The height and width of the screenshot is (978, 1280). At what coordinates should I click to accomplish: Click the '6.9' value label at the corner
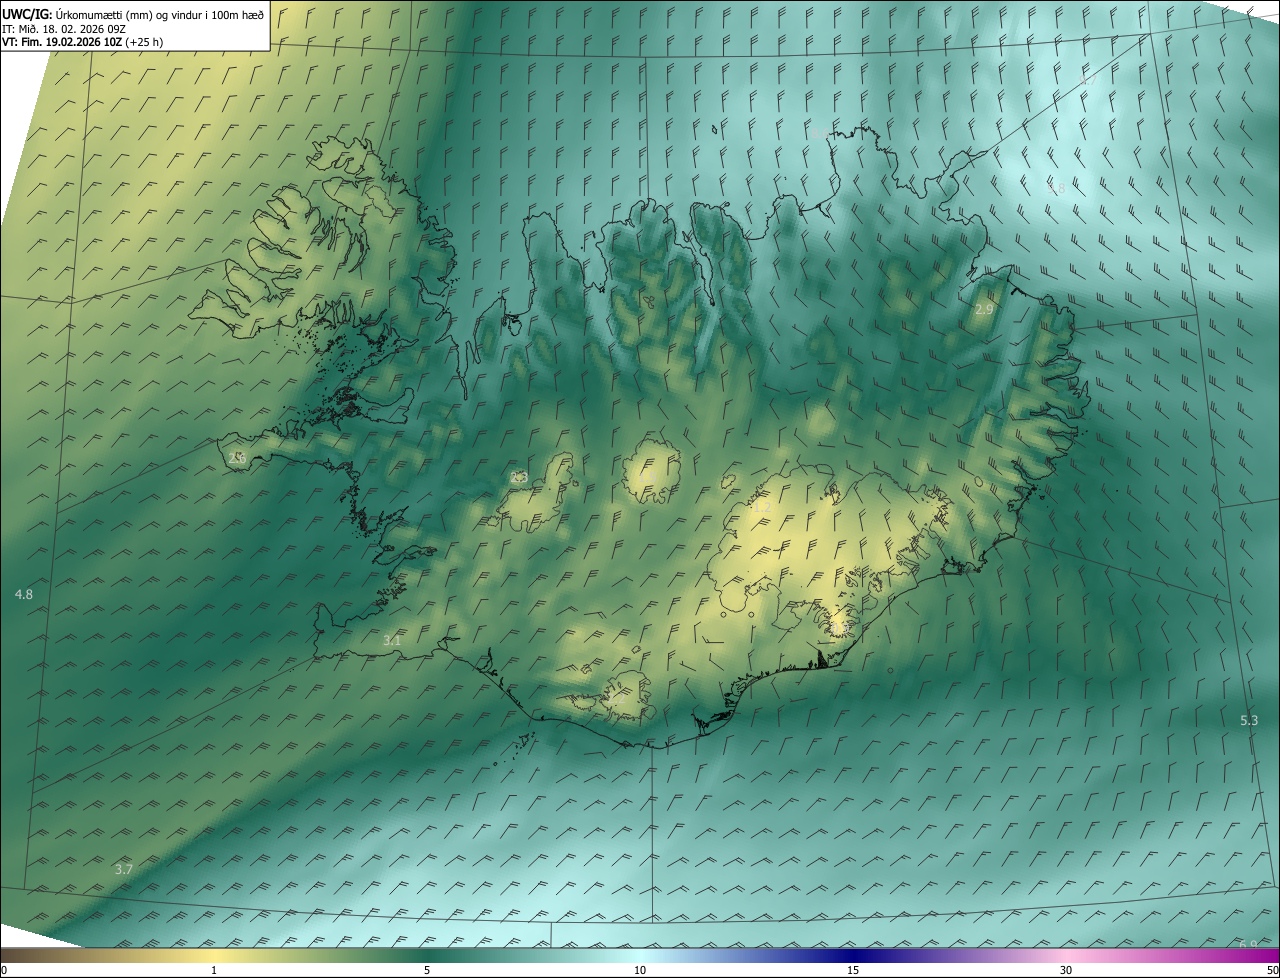pos(1249,944)
